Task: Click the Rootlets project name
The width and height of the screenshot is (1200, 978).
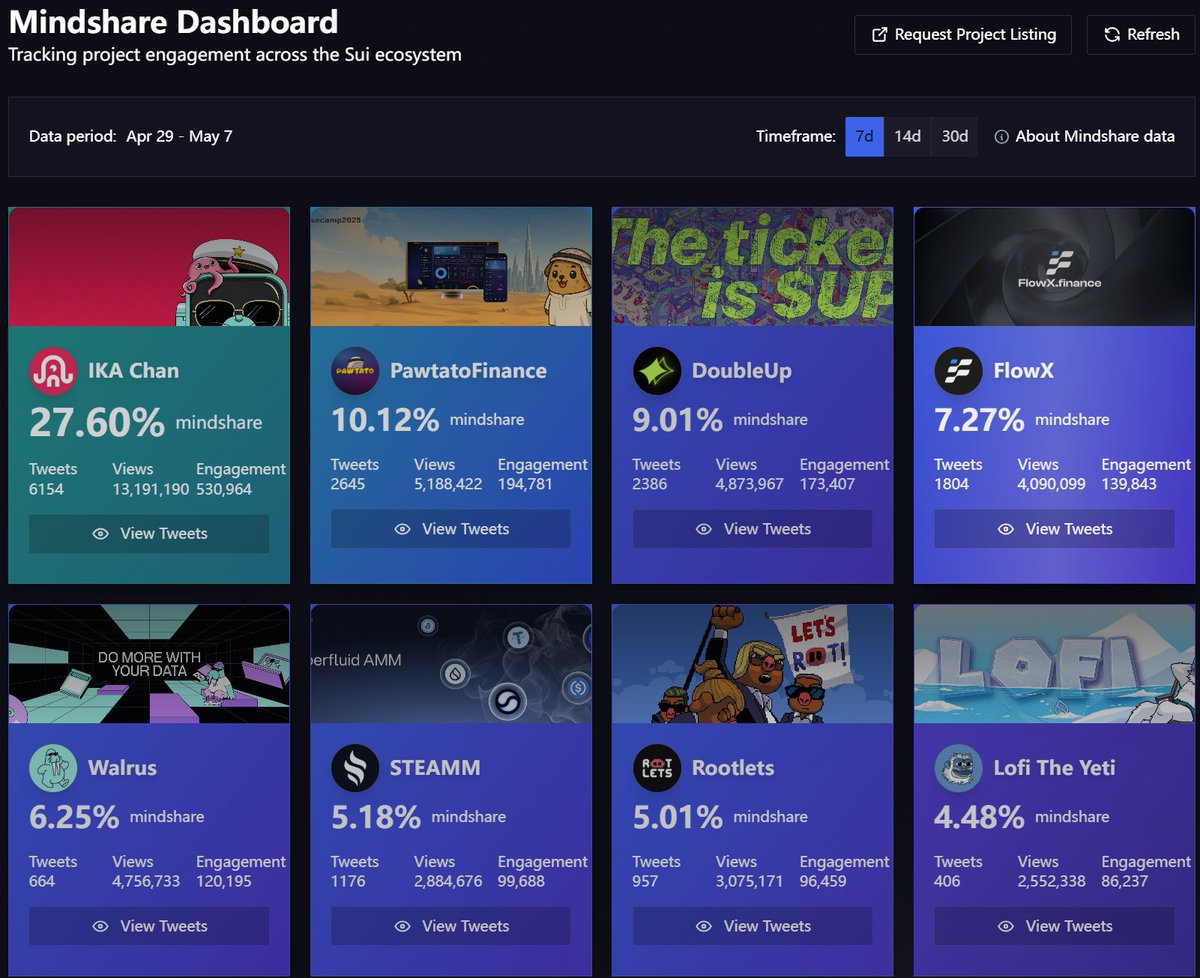Action: pos(733,768)
